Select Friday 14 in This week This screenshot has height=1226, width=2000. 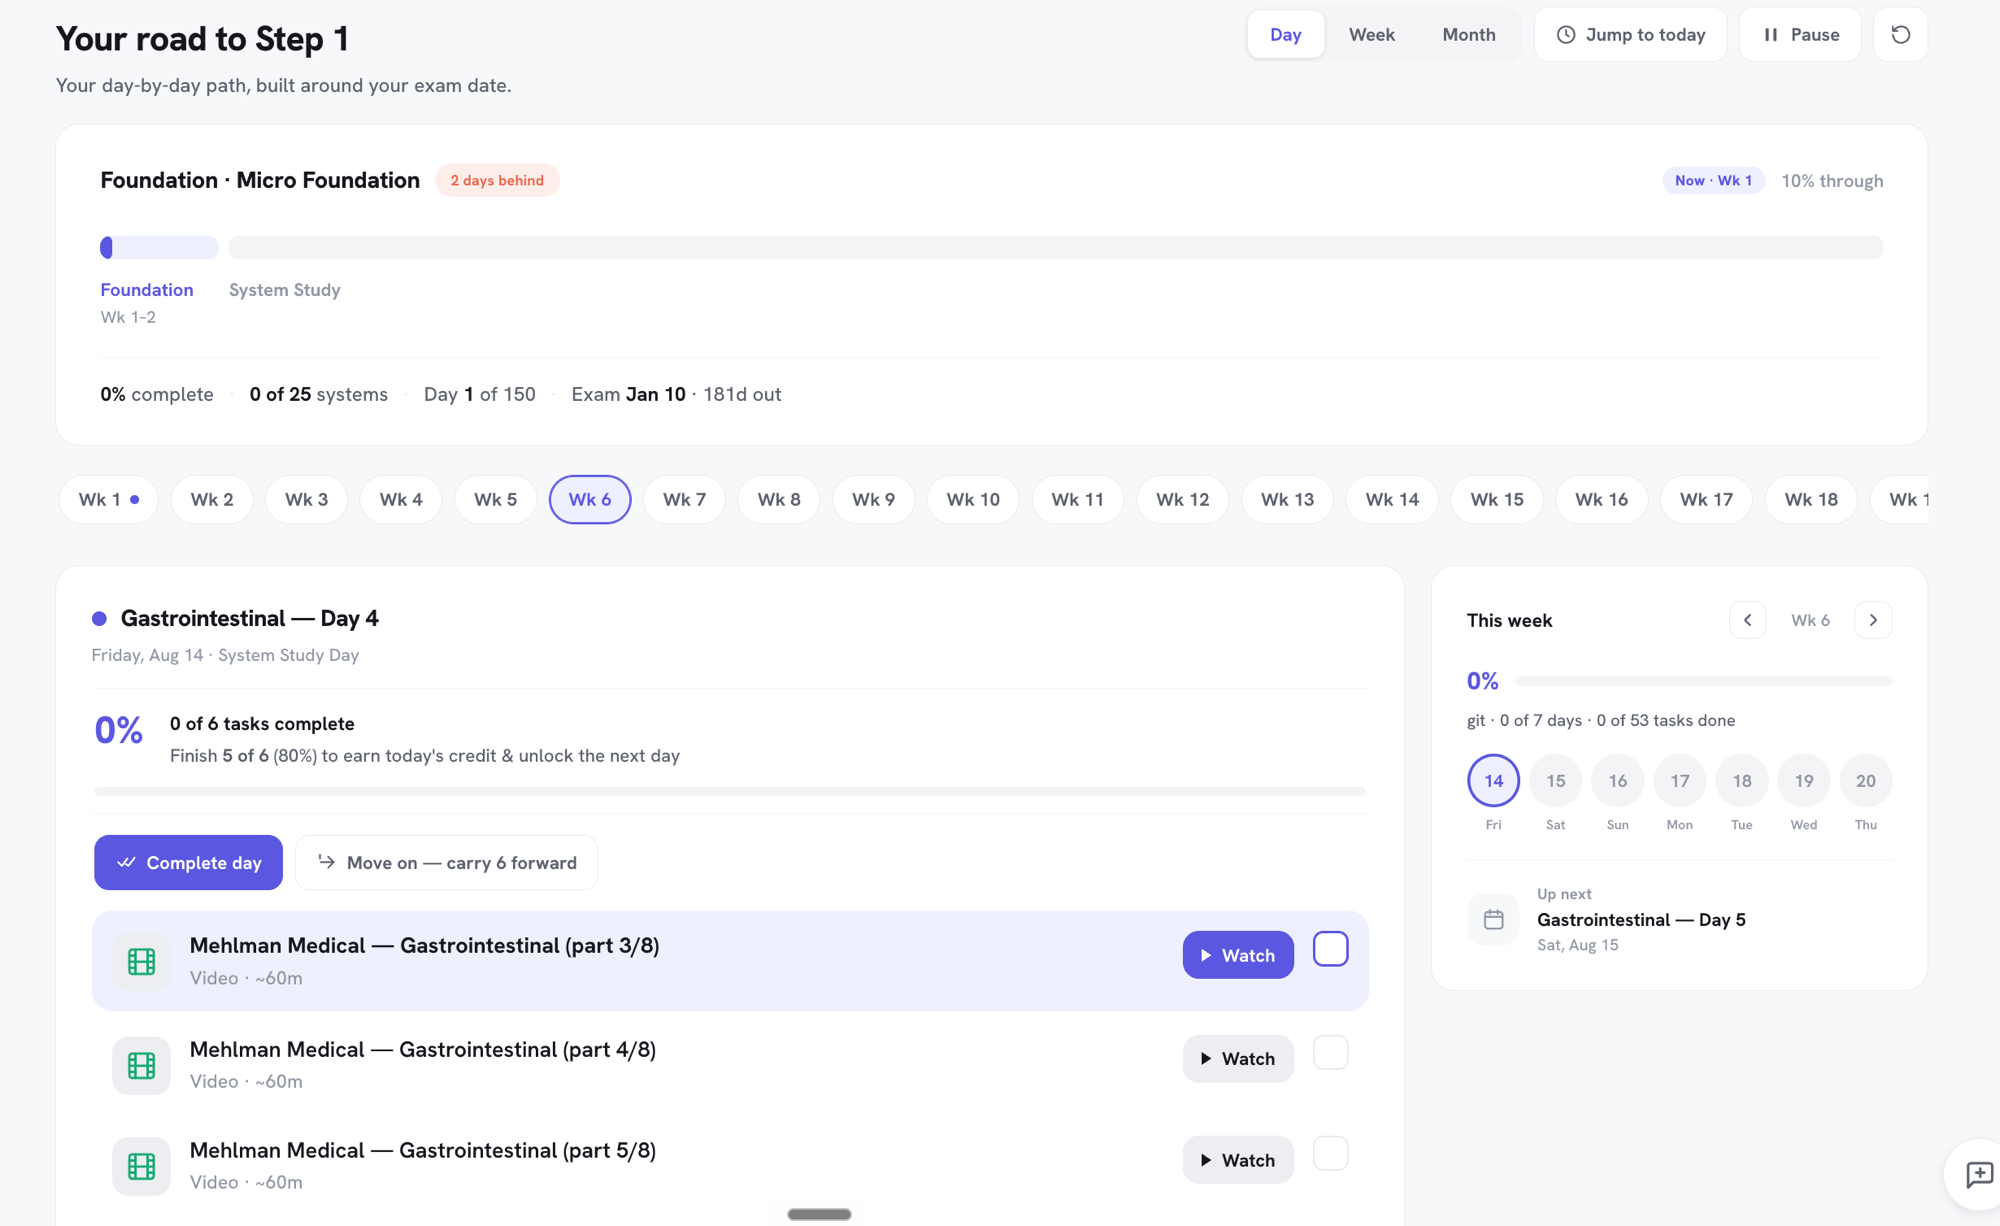tap(1493, 780)
